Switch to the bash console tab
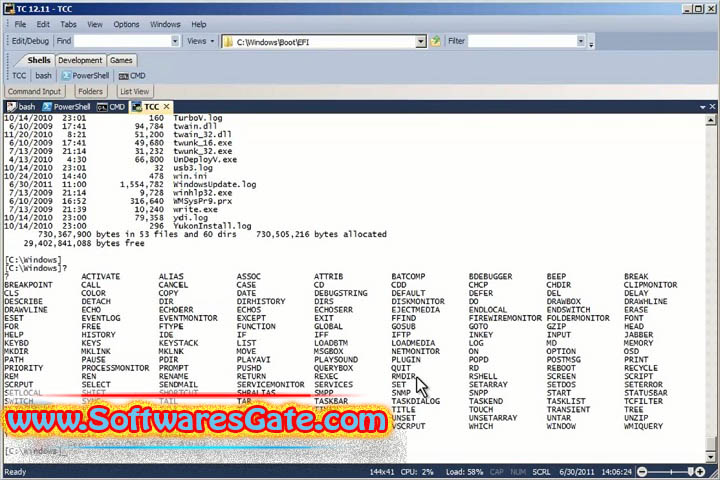 click(x=22, y=107)
